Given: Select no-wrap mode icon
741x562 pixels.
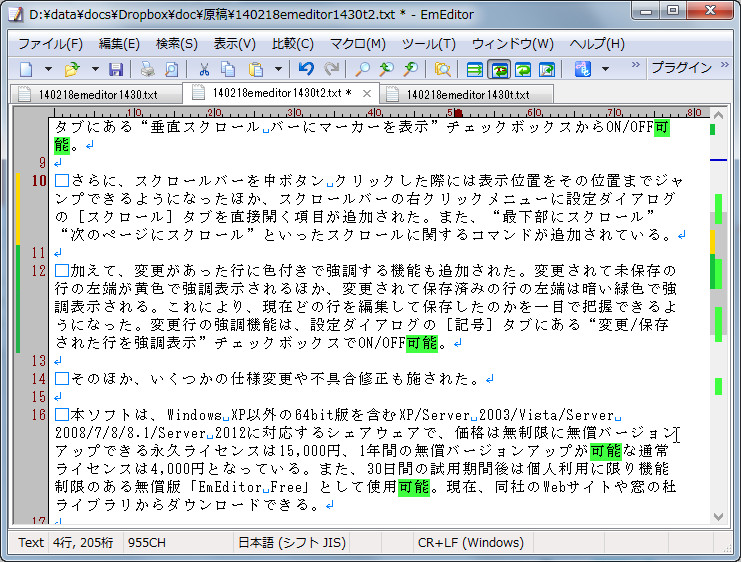Looking at the screenshot, I should 474,69.
